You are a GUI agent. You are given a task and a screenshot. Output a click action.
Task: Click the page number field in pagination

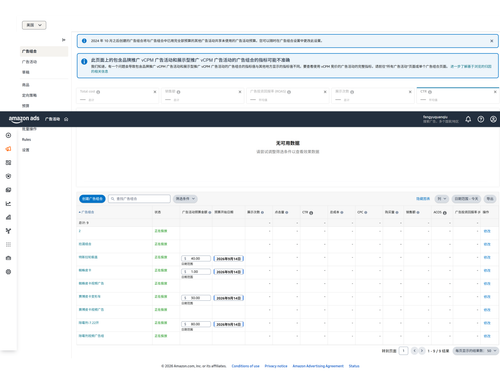click(403, 351)
